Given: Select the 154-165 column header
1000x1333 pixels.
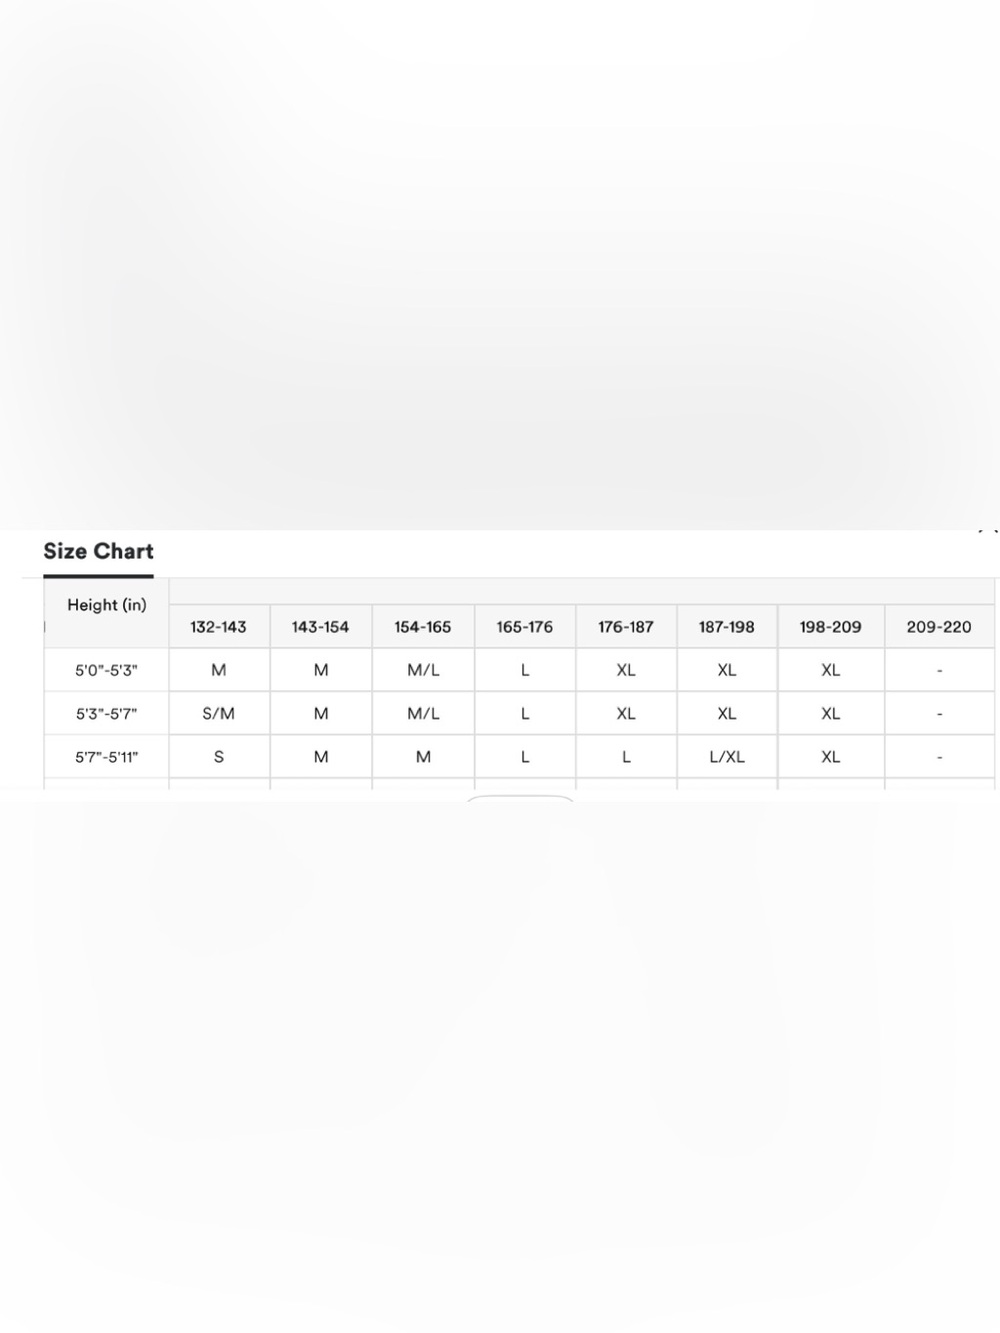Looking at the screenshot, I should 423,627.
